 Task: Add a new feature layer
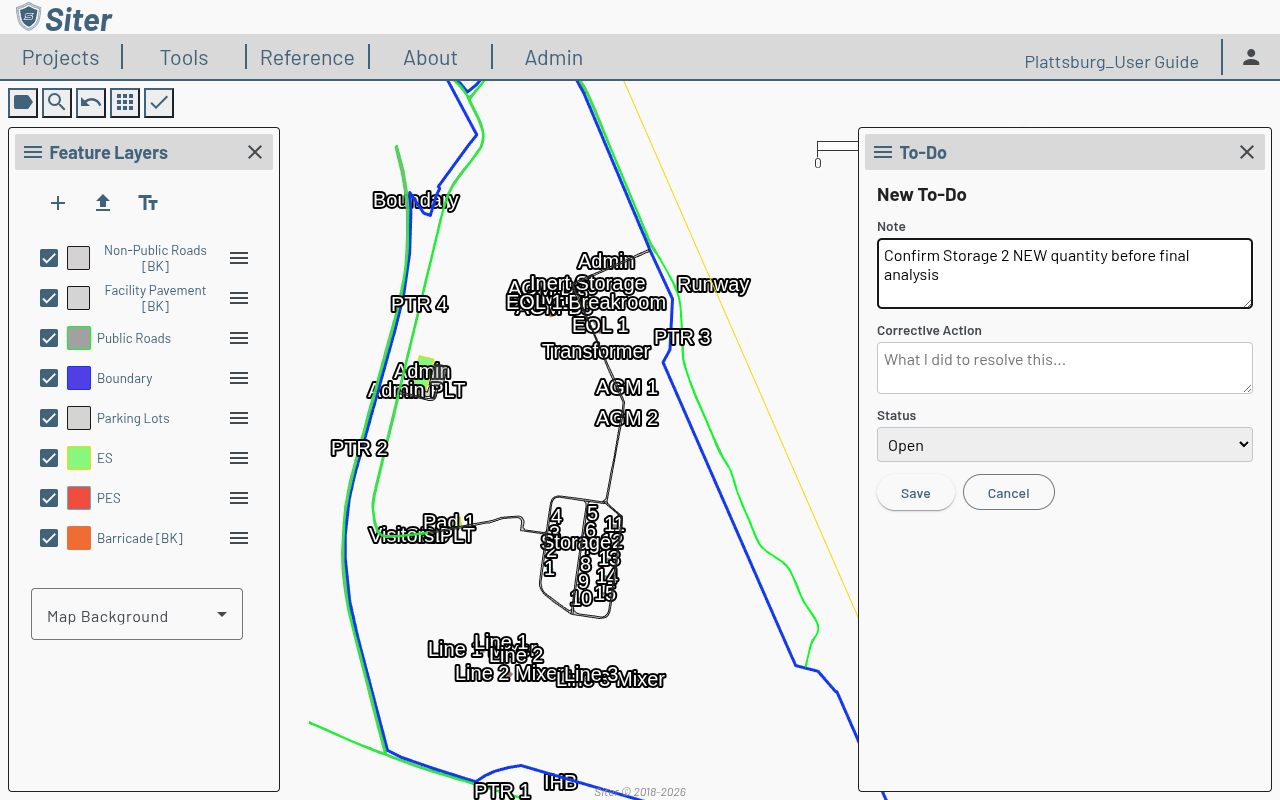click(x=58, y=203)
